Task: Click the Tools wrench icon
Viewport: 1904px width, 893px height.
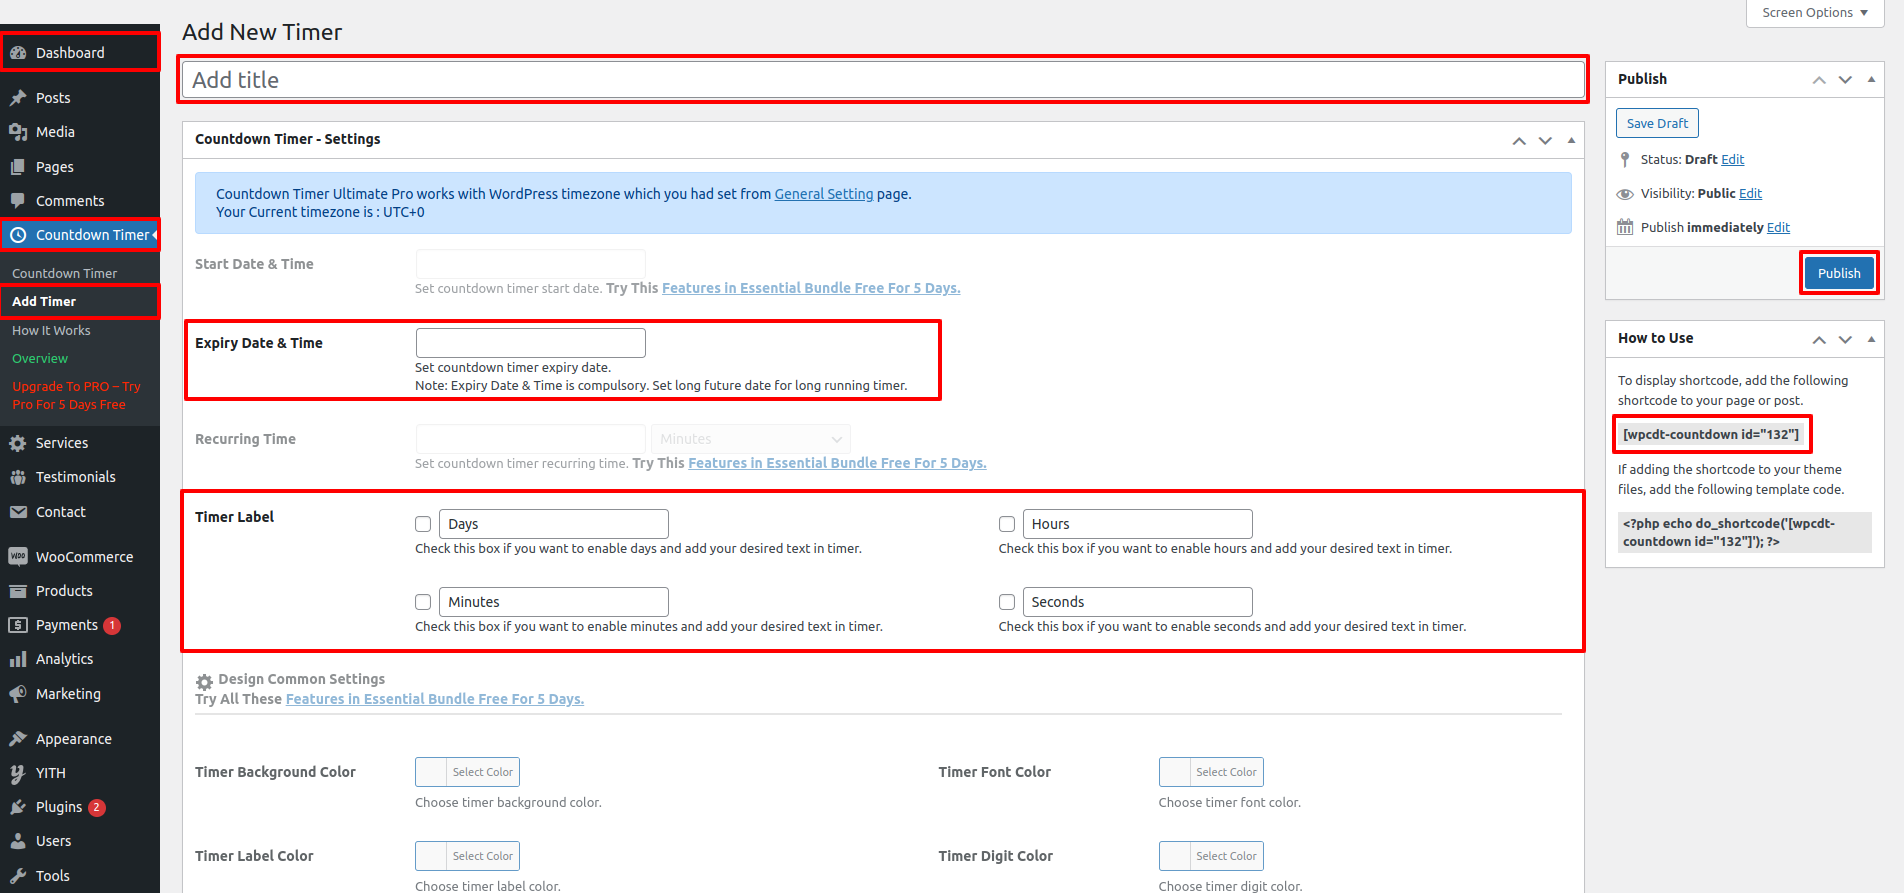Action: tap(18, 876)
